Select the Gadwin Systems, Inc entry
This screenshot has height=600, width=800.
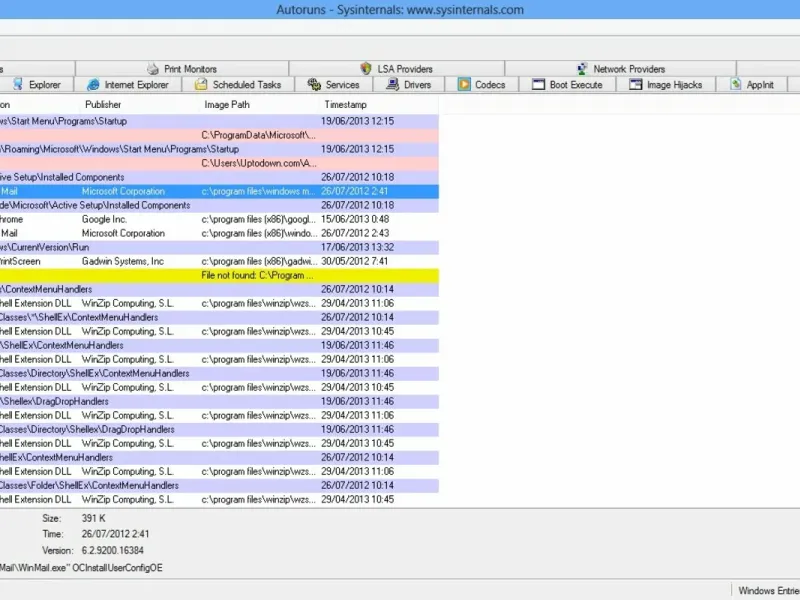(x=219, y=261)
